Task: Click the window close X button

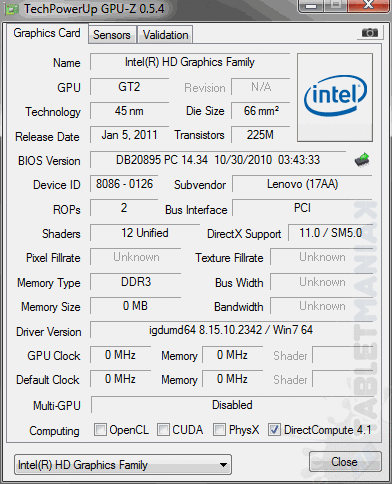Action: (369, 5)
